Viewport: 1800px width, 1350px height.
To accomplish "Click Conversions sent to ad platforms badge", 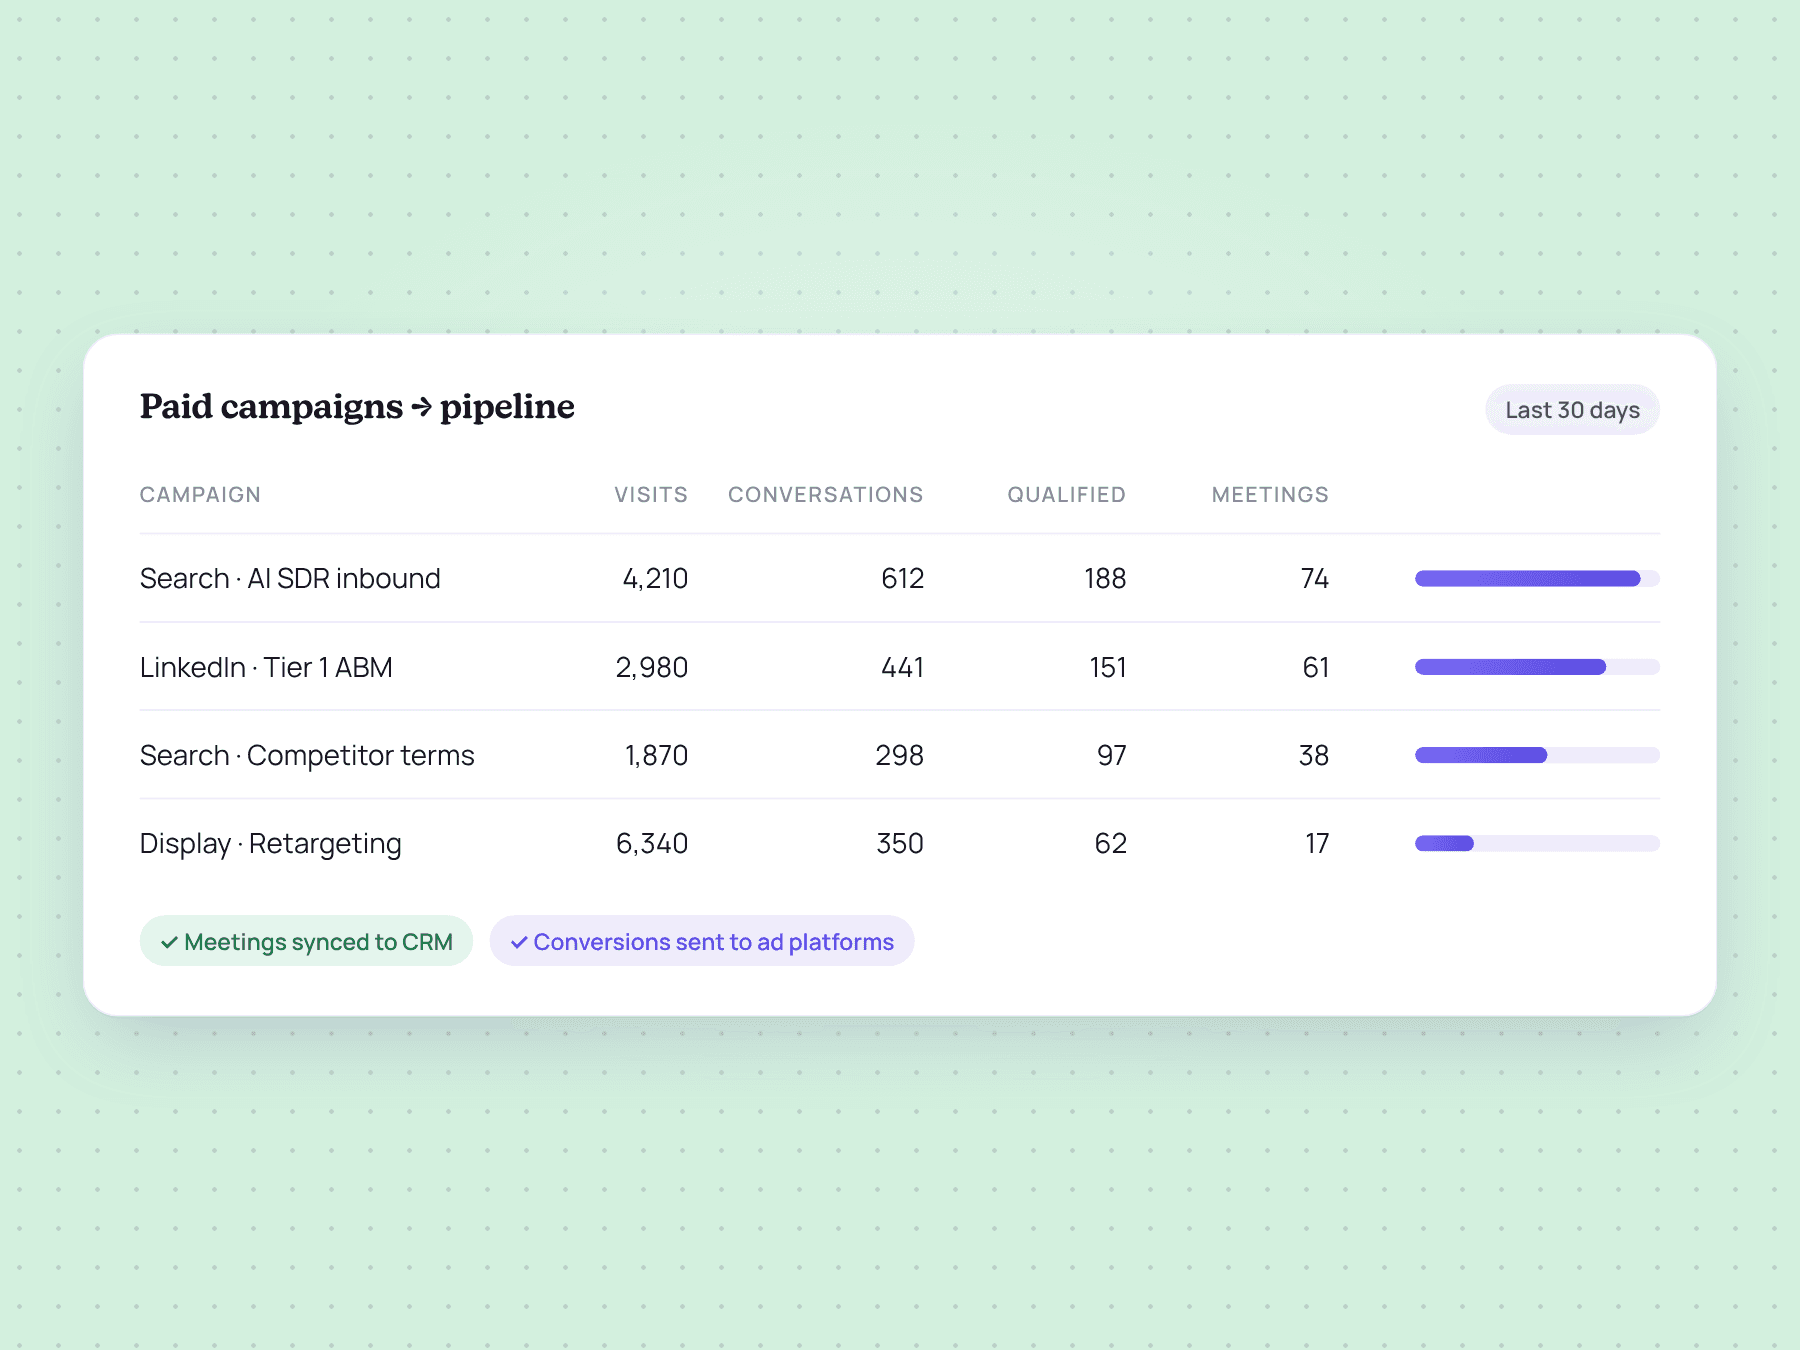I will (702, 941).
